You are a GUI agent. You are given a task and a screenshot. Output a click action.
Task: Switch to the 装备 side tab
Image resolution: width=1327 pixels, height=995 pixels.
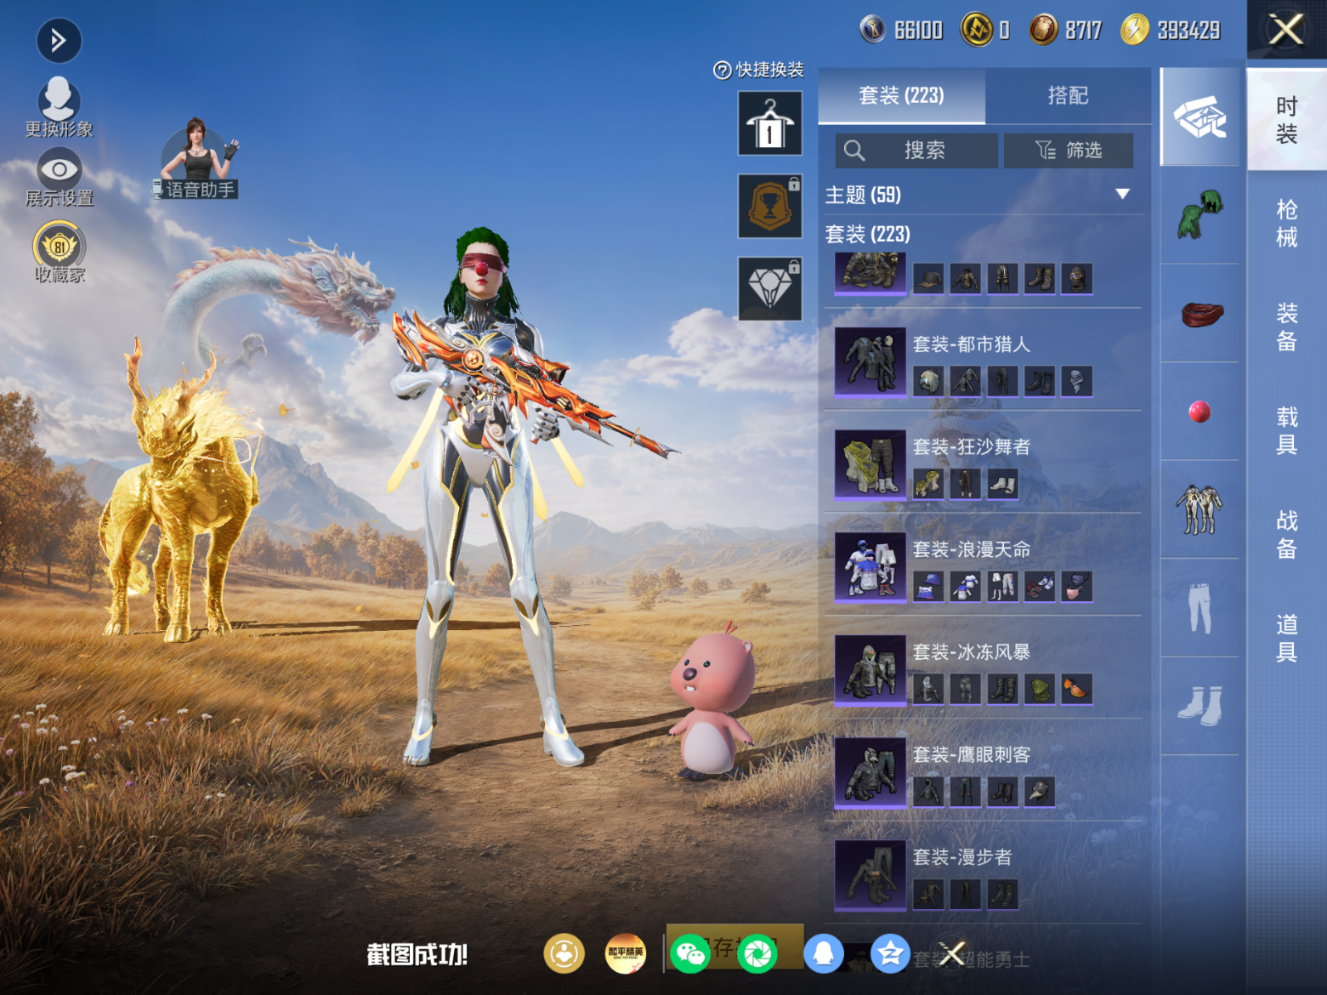[x=1287, y=327]
